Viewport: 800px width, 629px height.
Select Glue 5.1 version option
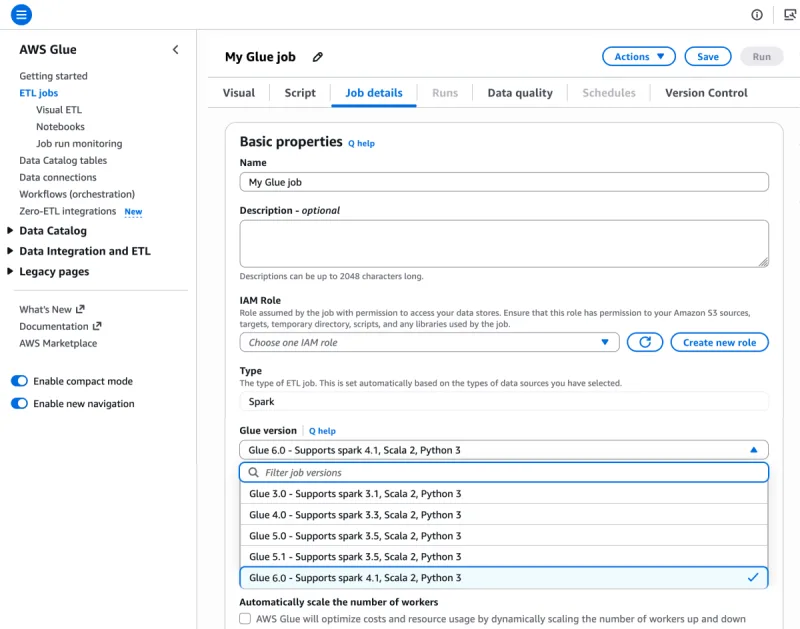tap(504, 557)
